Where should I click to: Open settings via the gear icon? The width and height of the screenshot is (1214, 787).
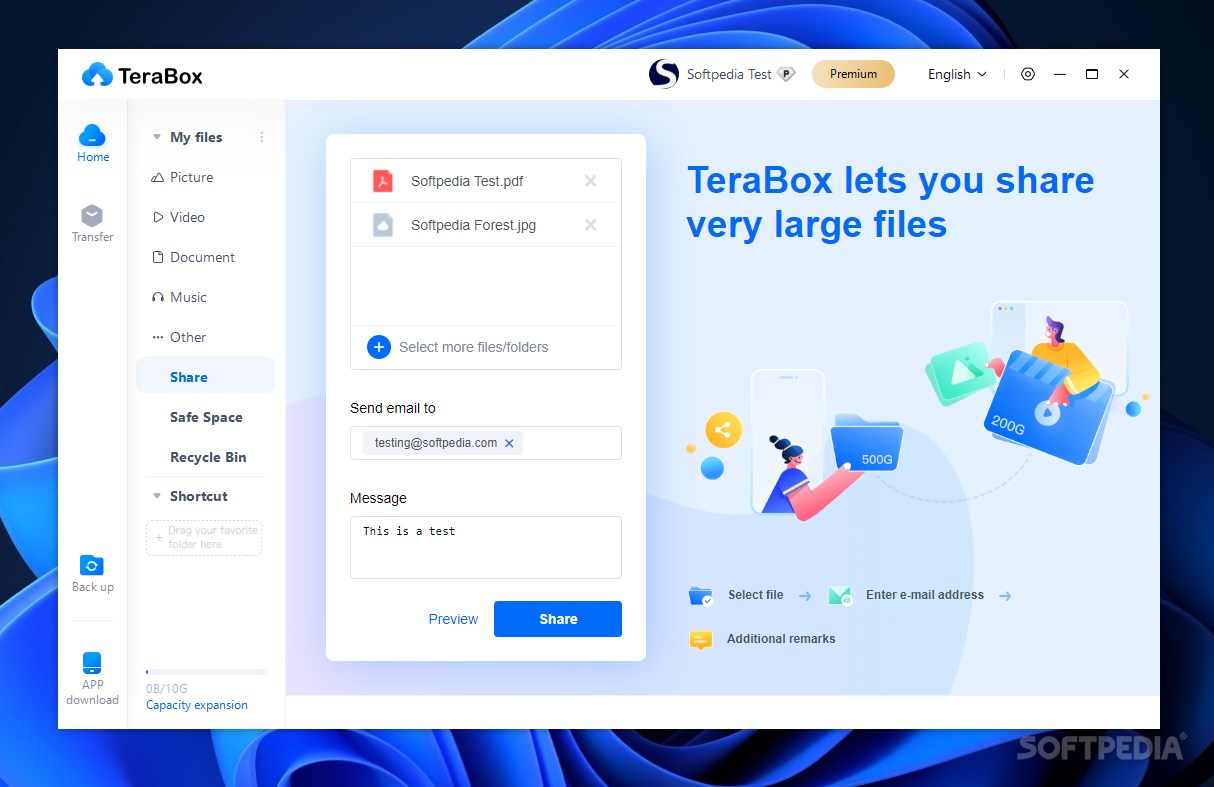point(1028,74)
